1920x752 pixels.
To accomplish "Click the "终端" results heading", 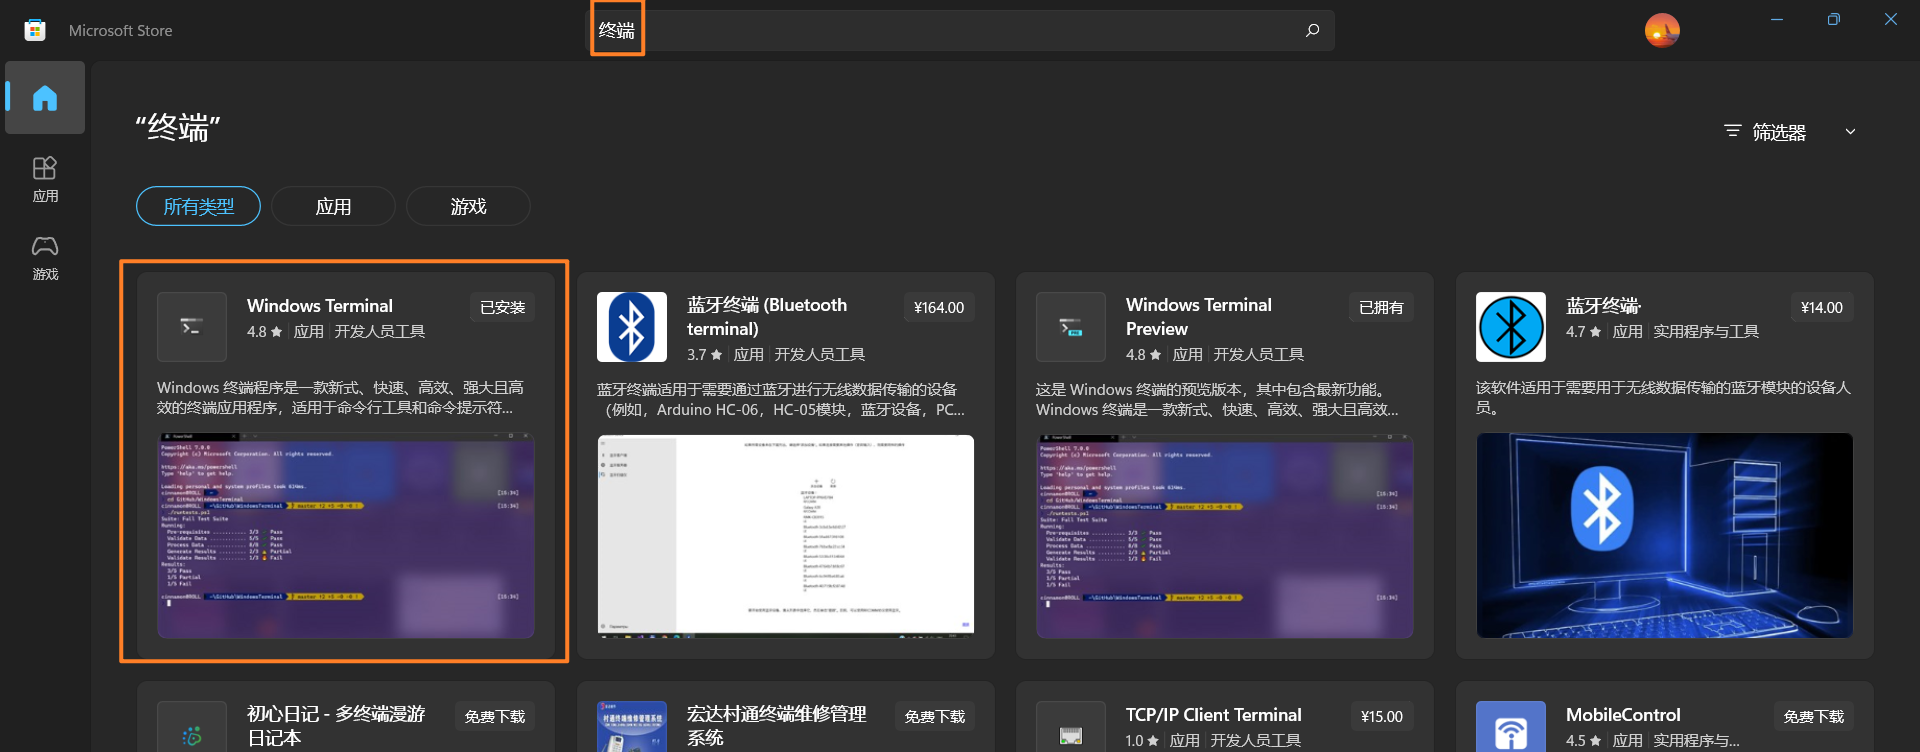I will (x=178, y=128).
